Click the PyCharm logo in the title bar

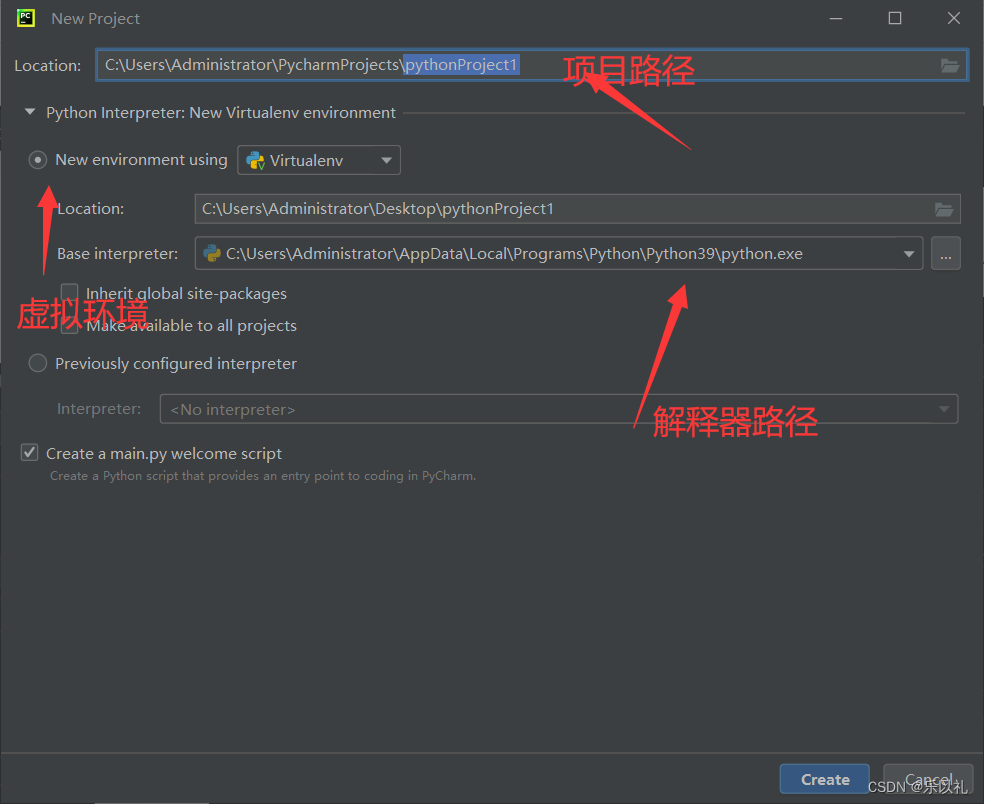tap(26, 18)
